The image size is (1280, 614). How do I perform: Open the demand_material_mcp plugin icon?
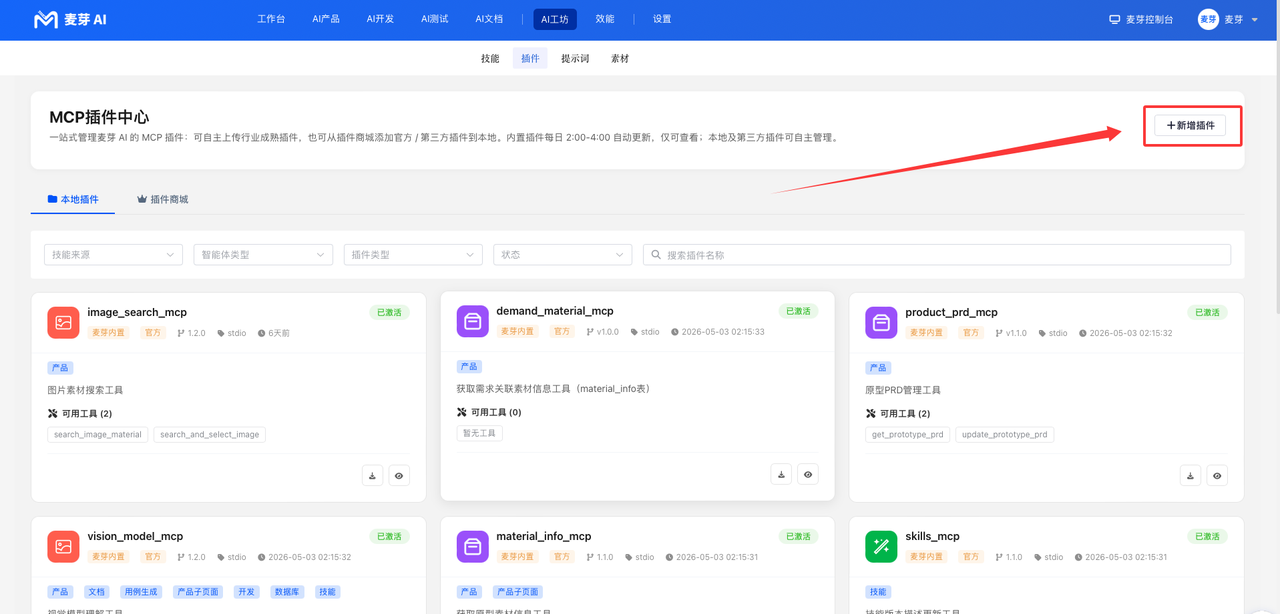coord(473,321)
